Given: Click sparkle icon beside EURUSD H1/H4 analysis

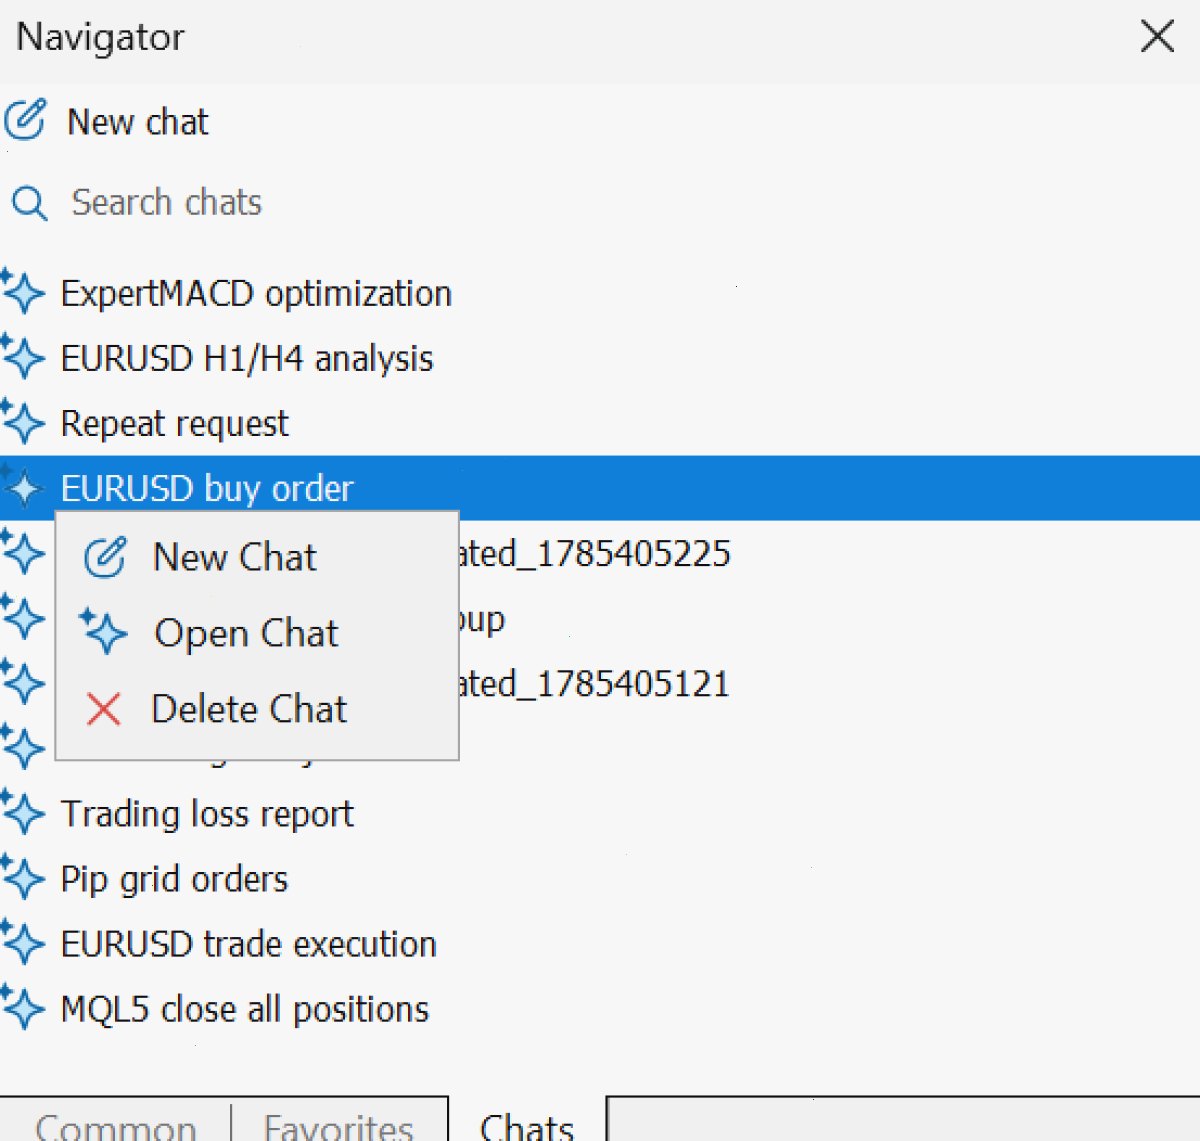Looking at the screenshot, I should coord(22,357).
